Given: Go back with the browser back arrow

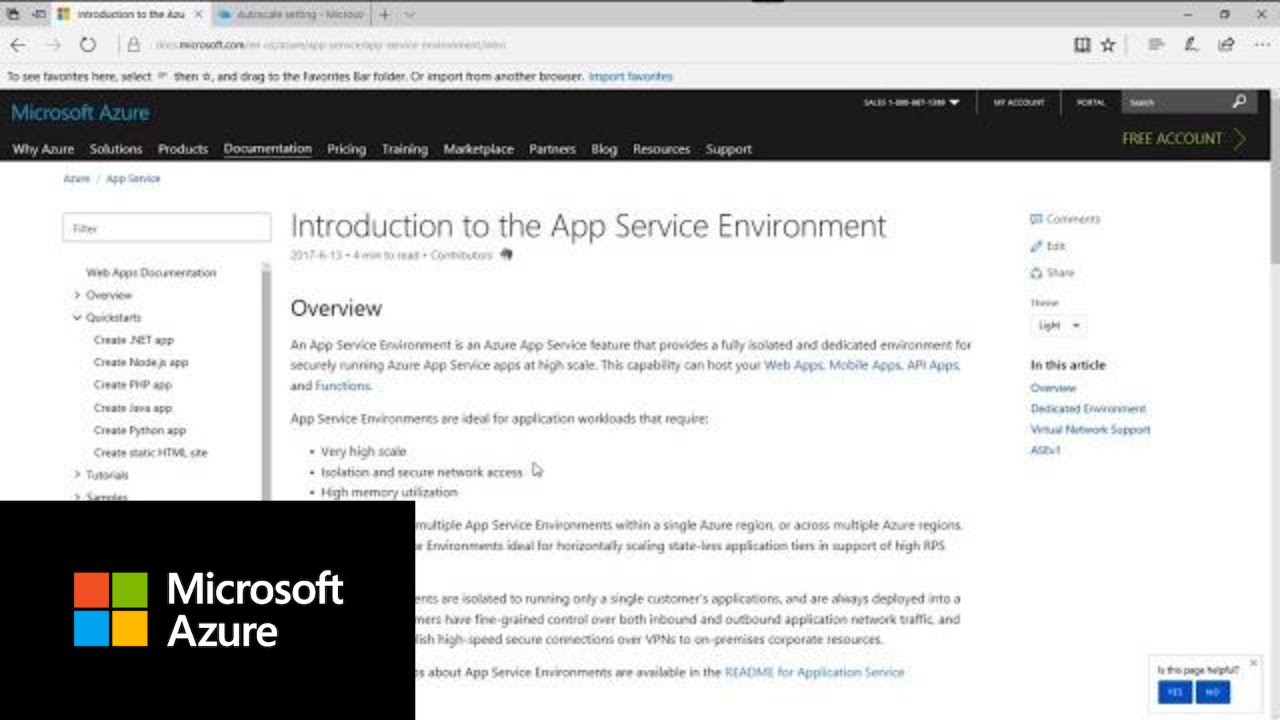Looking at the screenshot, I should point(17,45).
